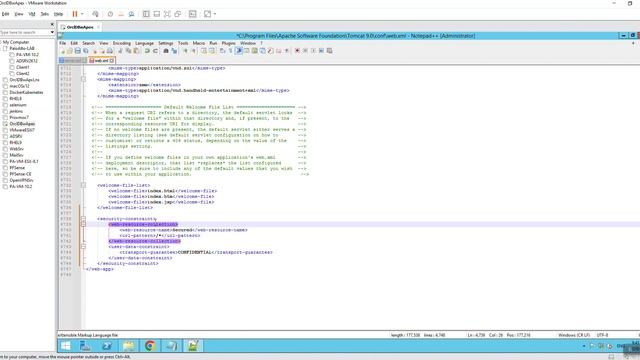Screen dimensions: 640x360
Task: Select DockerKubernetes VM in library
Action: pyautogui.click(x=26, y=92)
